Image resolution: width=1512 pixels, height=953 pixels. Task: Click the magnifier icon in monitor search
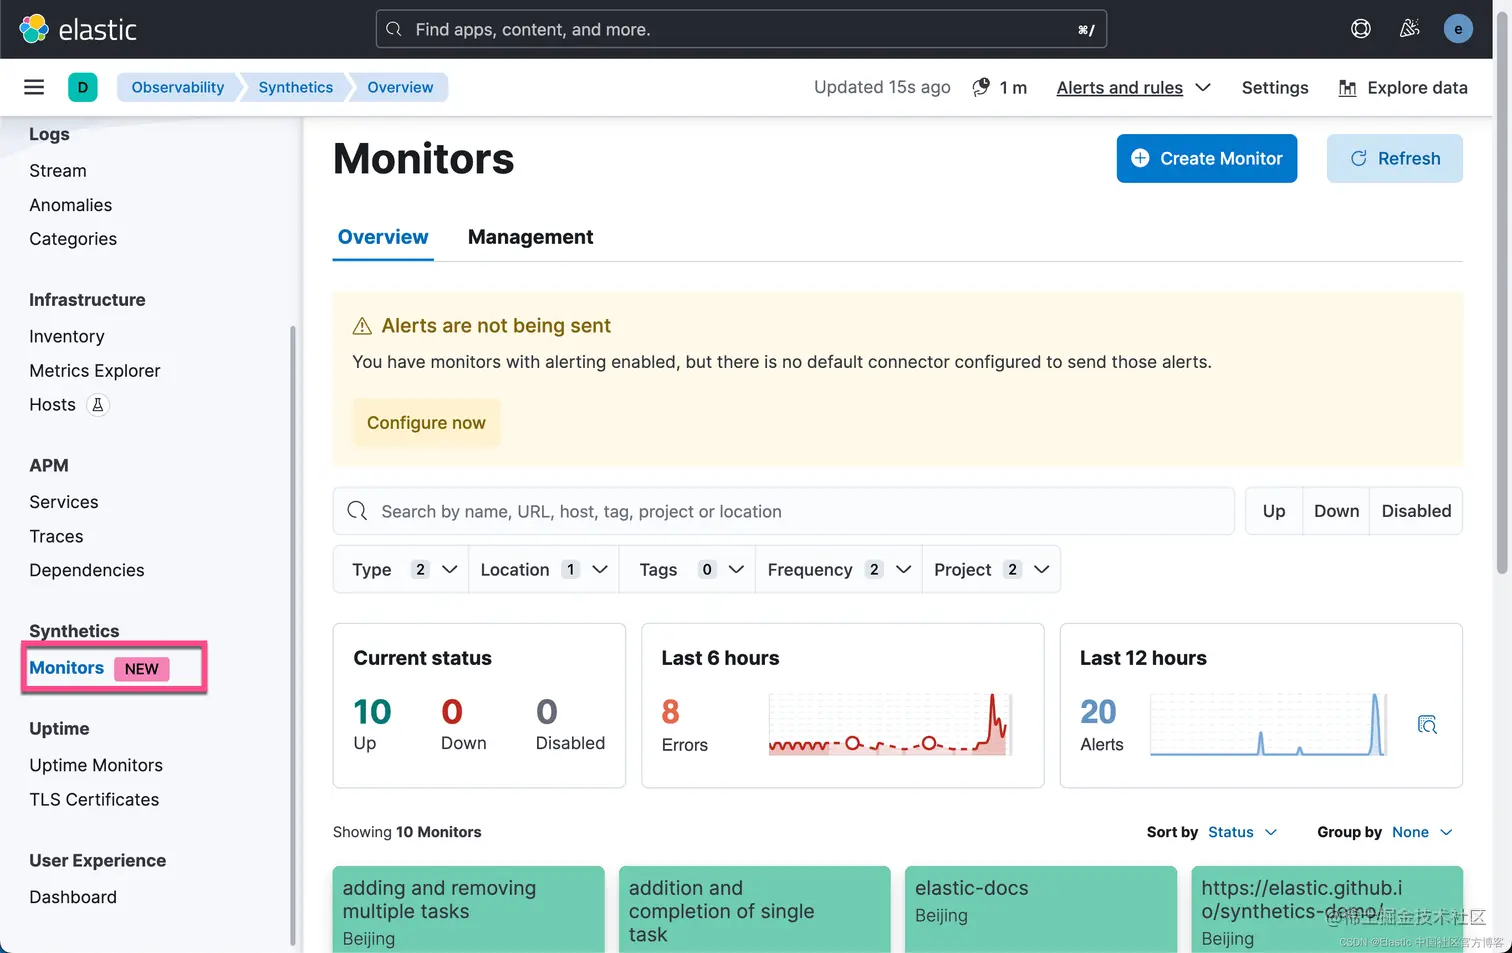(357, 511)
